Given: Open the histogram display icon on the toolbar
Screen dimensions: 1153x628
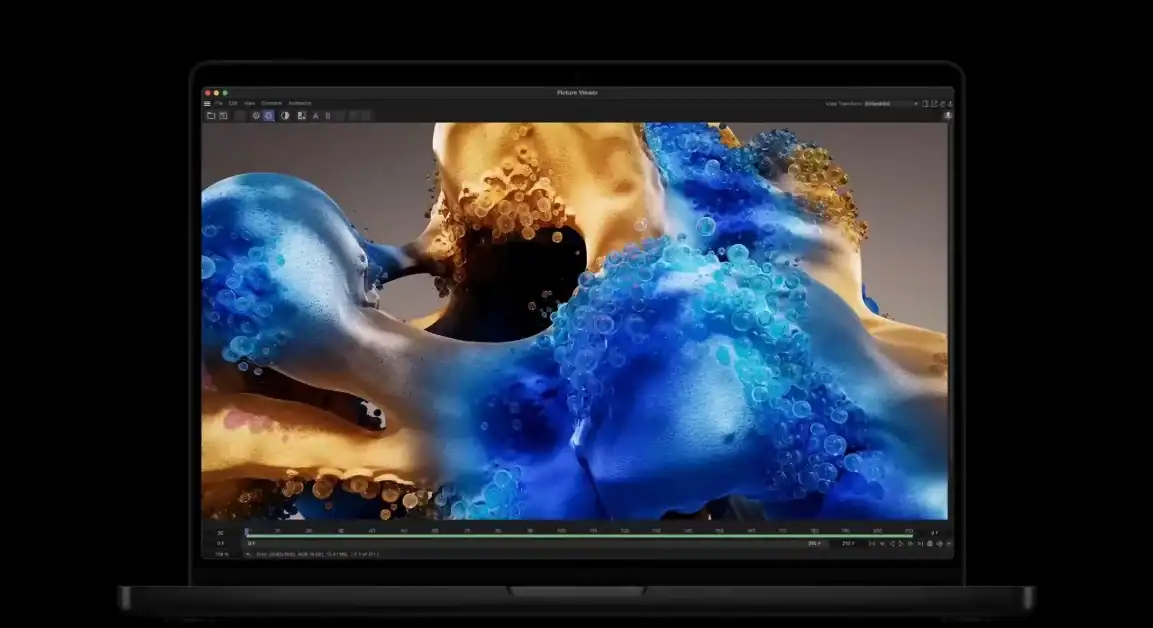Looking at the screenshot, I should [x=302, y=114].
